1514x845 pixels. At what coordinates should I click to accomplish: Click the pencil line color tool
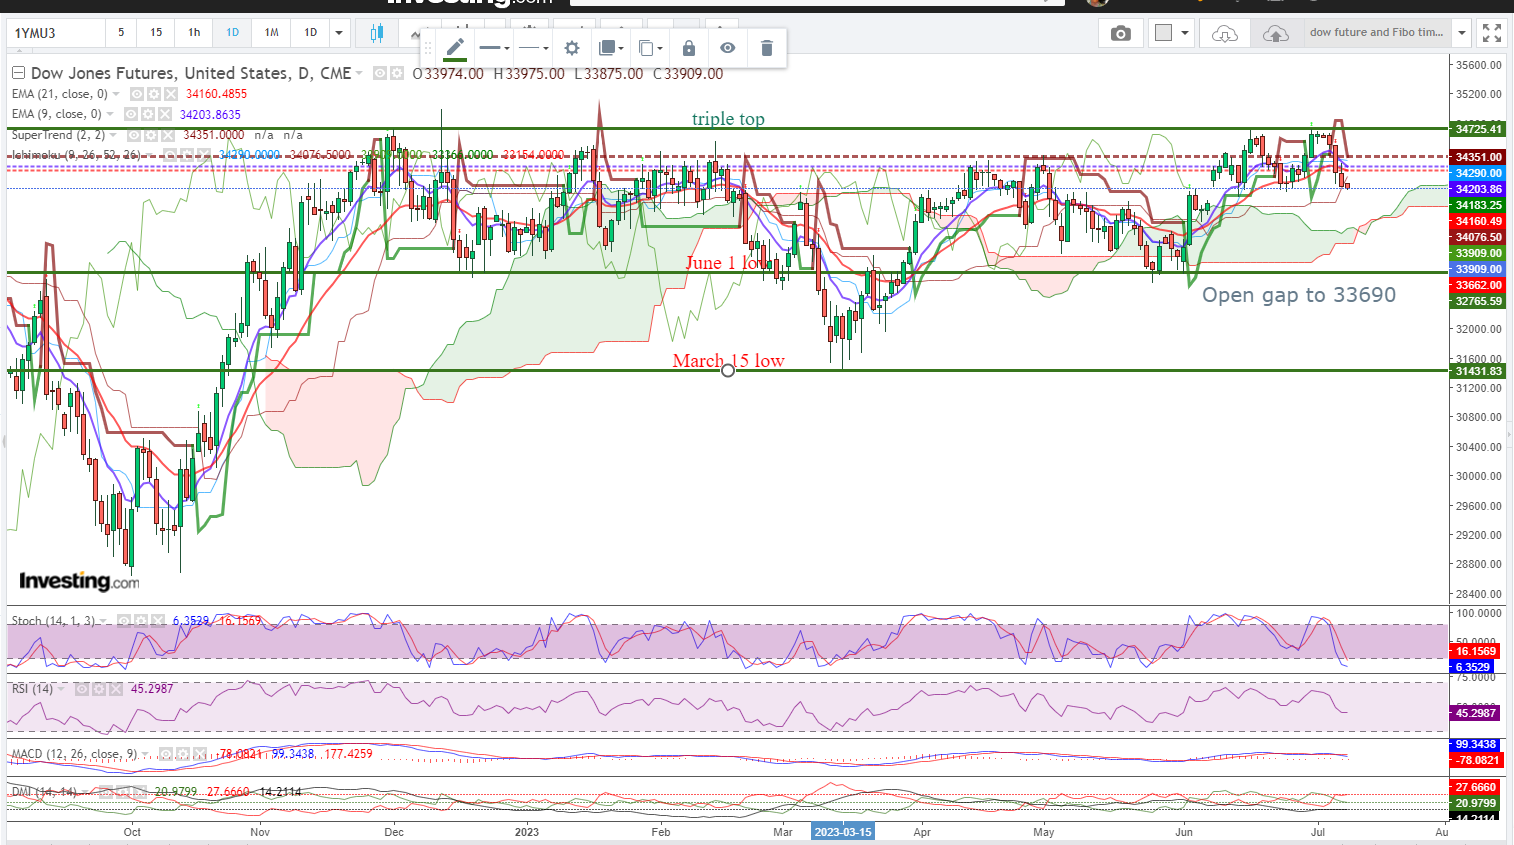tap(455, 47)
